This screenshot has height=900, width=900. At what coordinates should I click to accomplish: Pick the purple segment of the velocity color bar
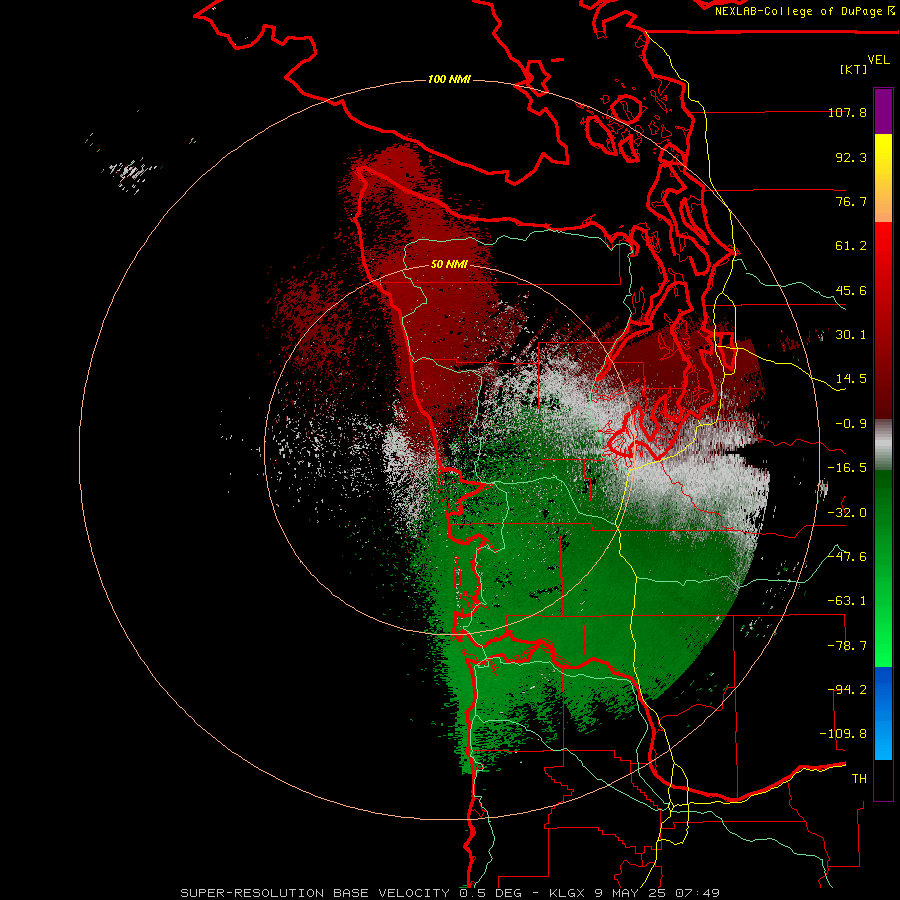[x=883, y=111]
